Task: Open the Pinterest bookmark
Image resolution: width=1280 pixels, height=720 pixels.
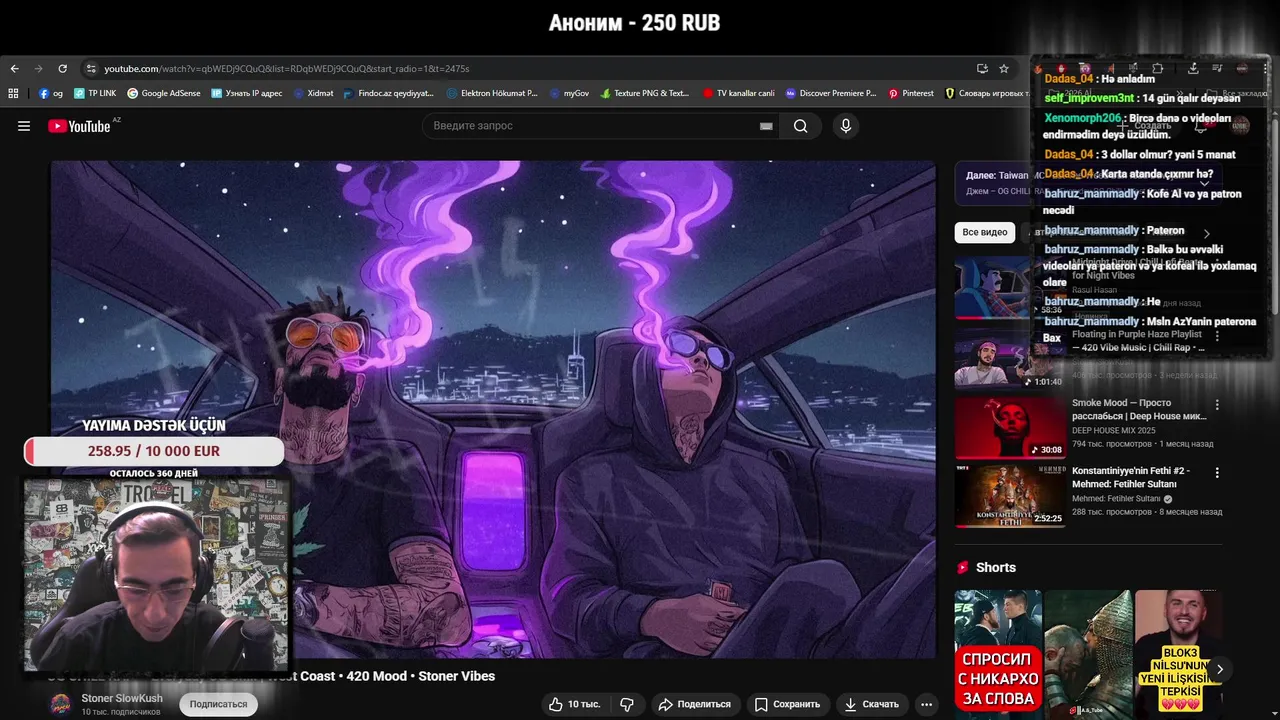Action: [x=911, y=93]
